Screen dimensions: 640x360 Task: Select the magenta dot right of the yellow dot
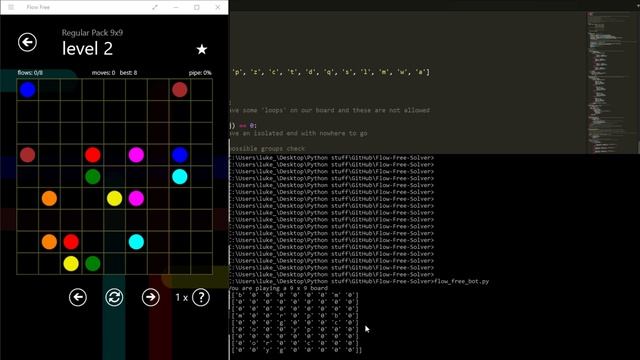click(136, 198)
